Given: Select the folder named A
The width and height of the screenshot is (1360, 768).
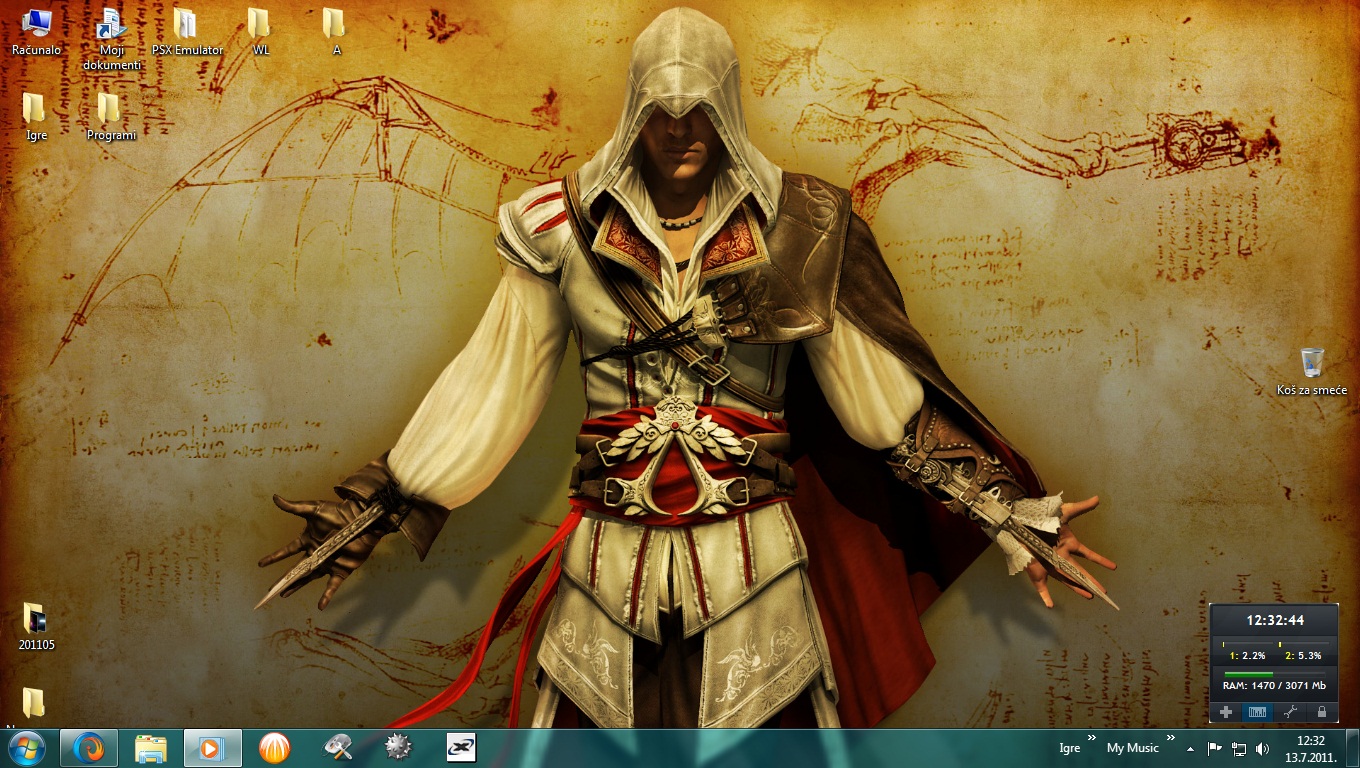Looking at the screenshot, I should 335,31.
